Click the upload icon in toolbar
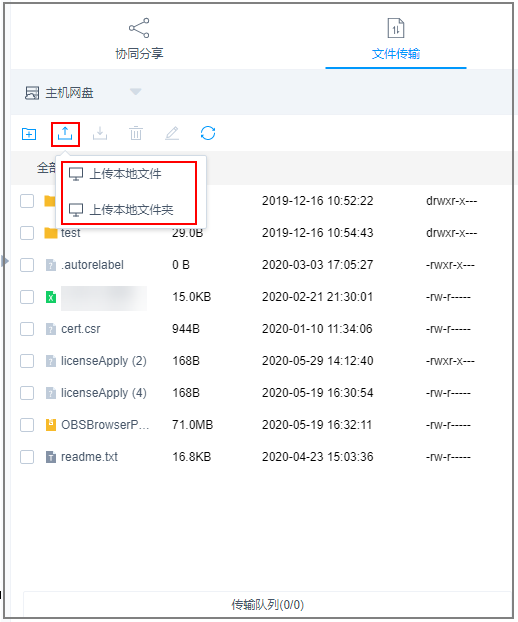The width and height of the screenshot is (518, 622). click(x=65, y=134)
